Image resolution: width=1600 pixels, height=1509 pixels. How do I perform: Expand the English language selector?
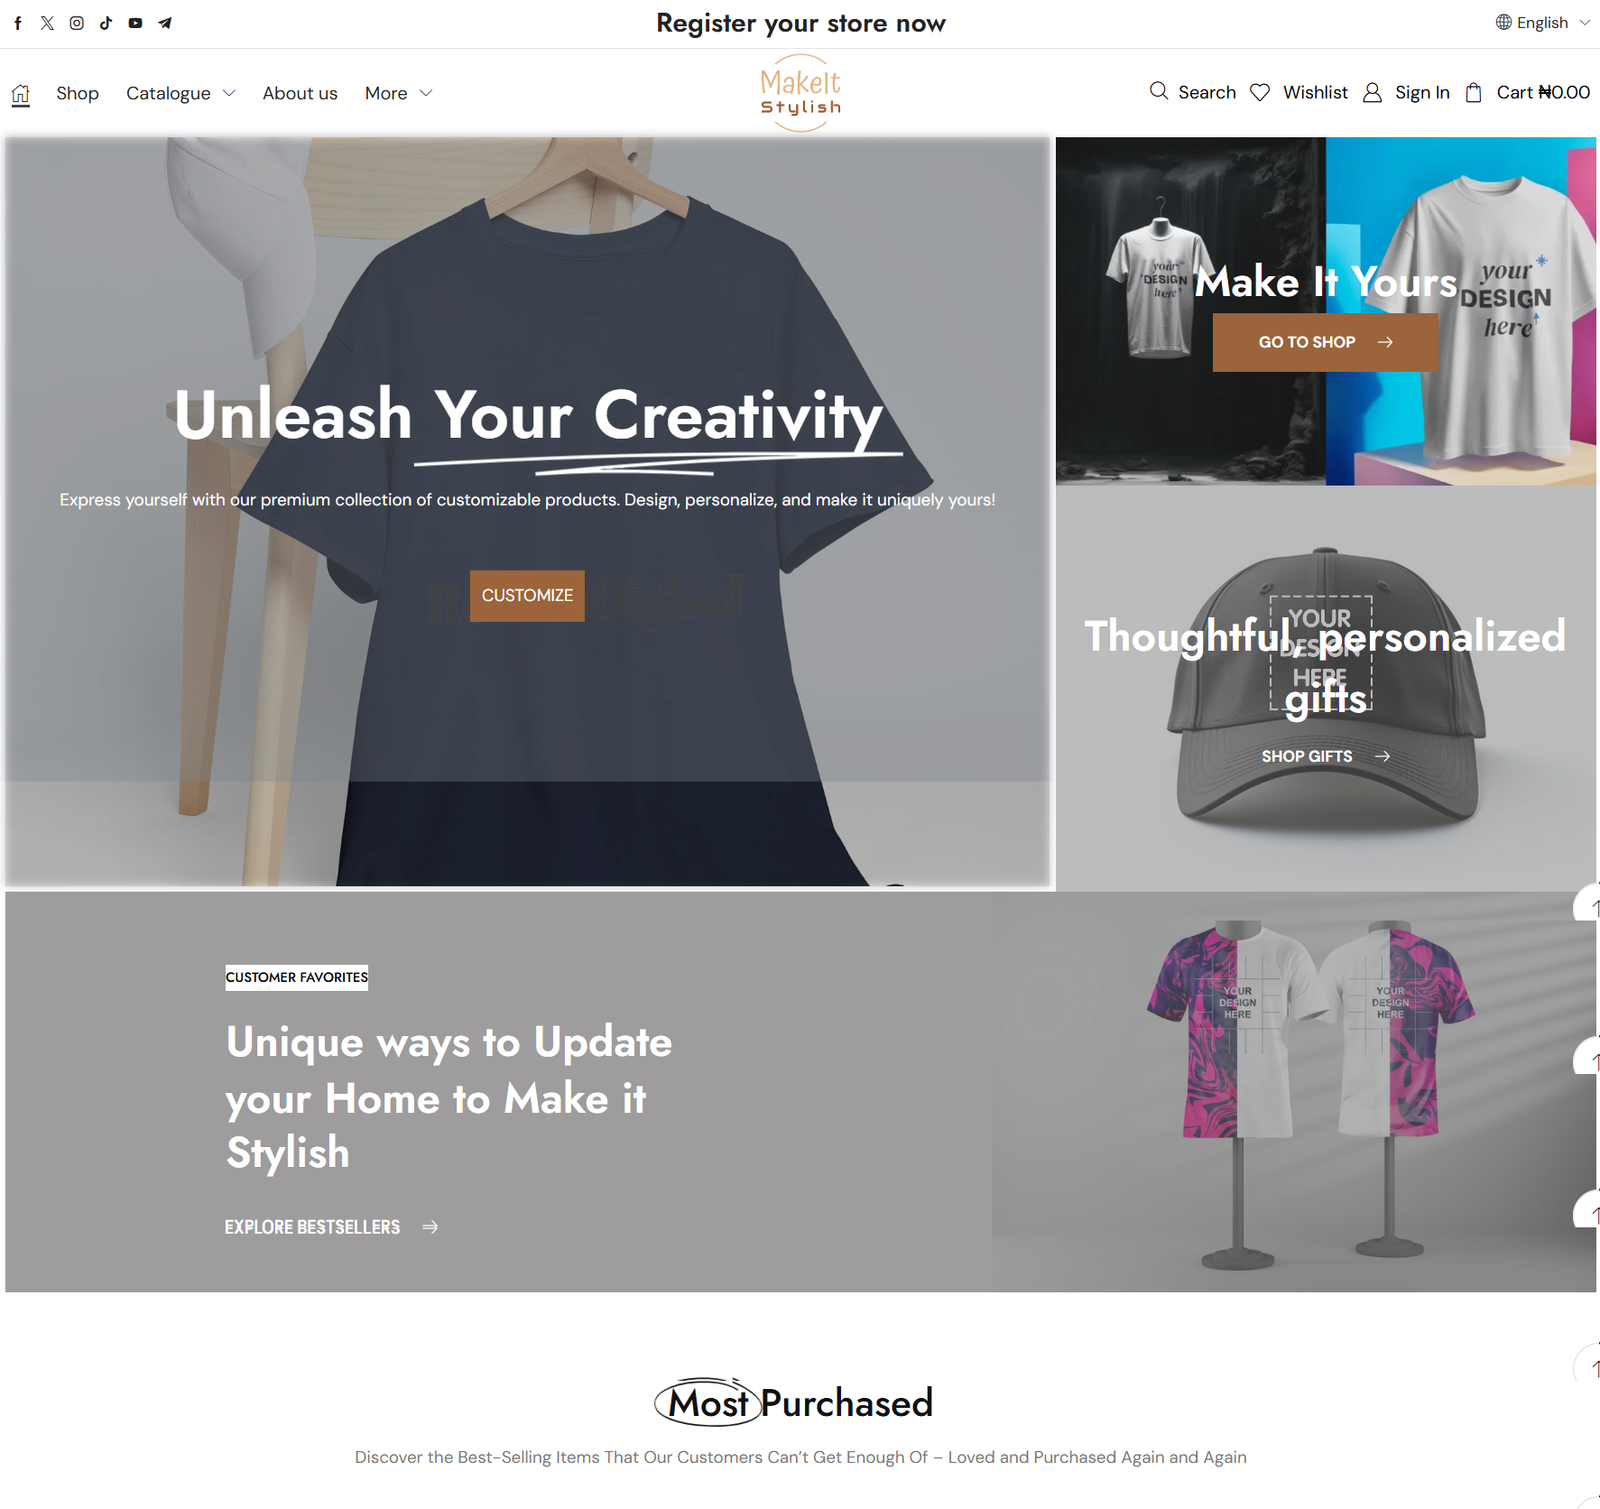tap(1543, 23)
